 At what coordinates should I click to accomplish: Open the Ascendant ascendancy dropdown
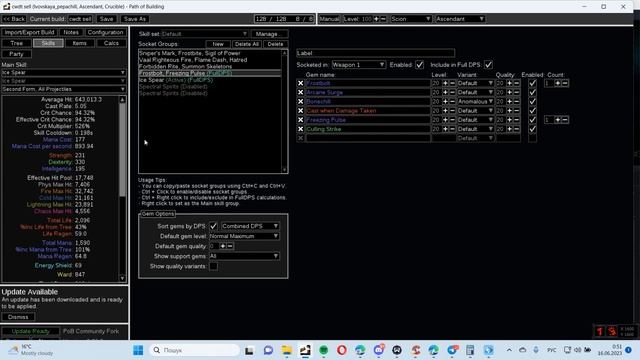(460, 19)
